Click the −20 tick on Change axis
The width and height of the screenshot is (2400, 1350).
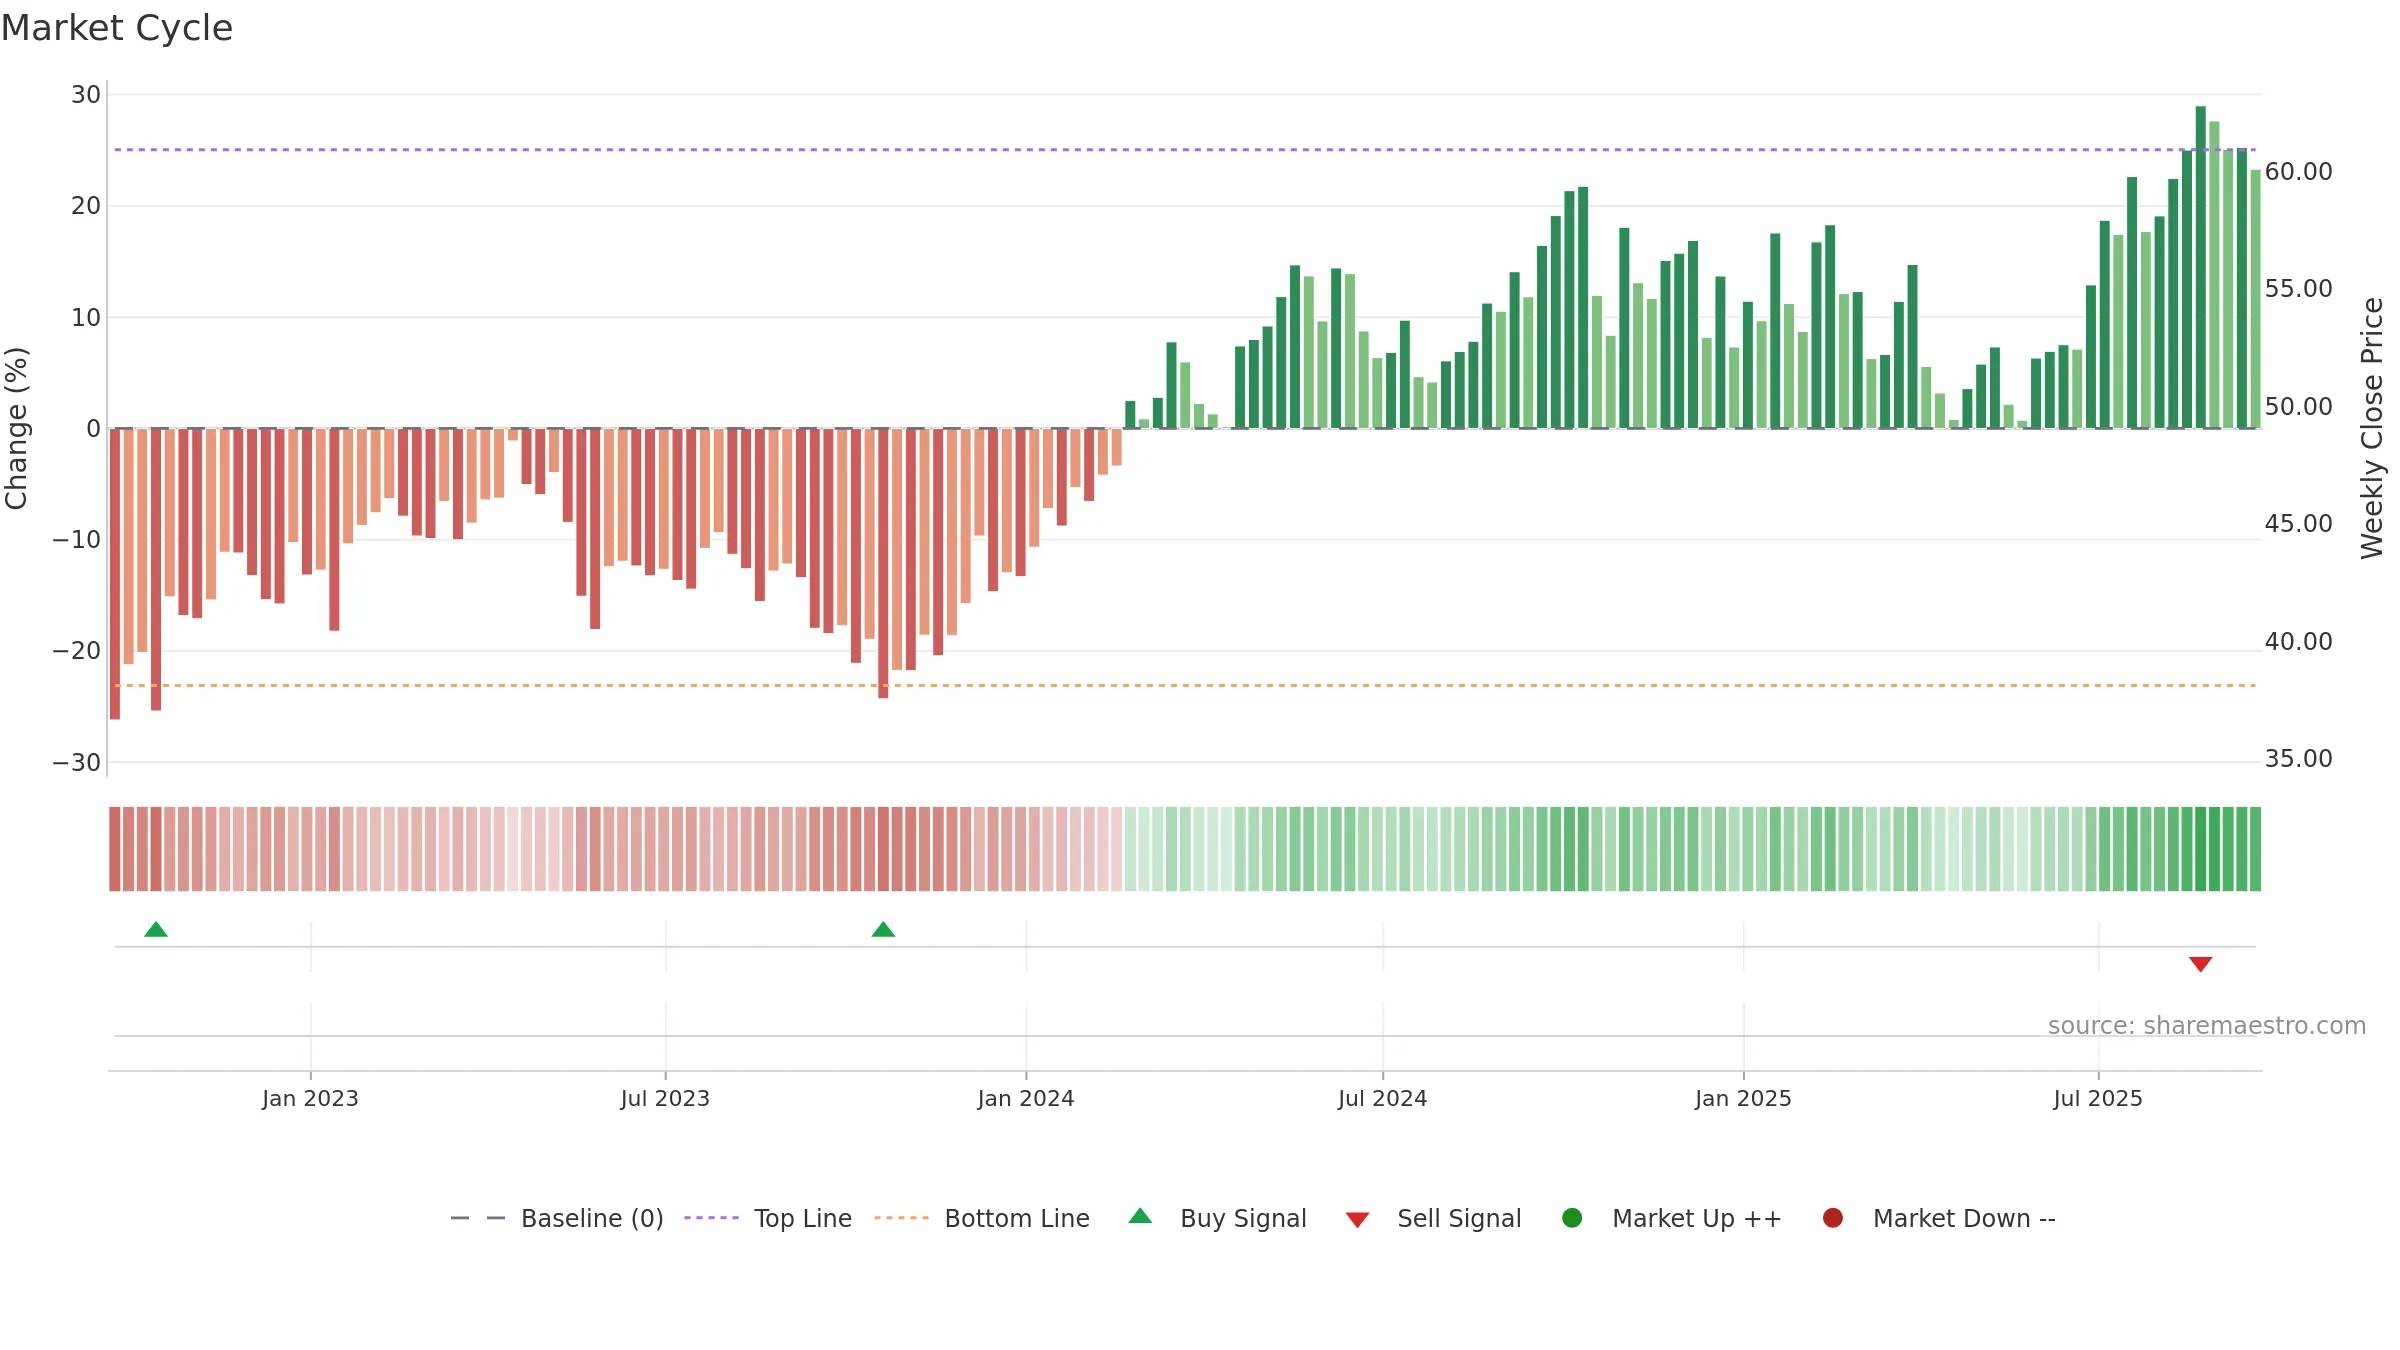click(77, 651)
